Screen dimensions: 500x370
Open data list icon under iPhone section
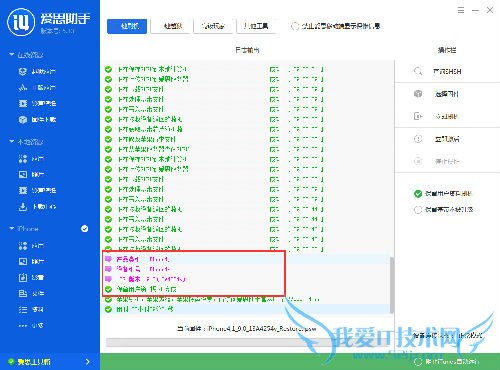pos(23,309)
